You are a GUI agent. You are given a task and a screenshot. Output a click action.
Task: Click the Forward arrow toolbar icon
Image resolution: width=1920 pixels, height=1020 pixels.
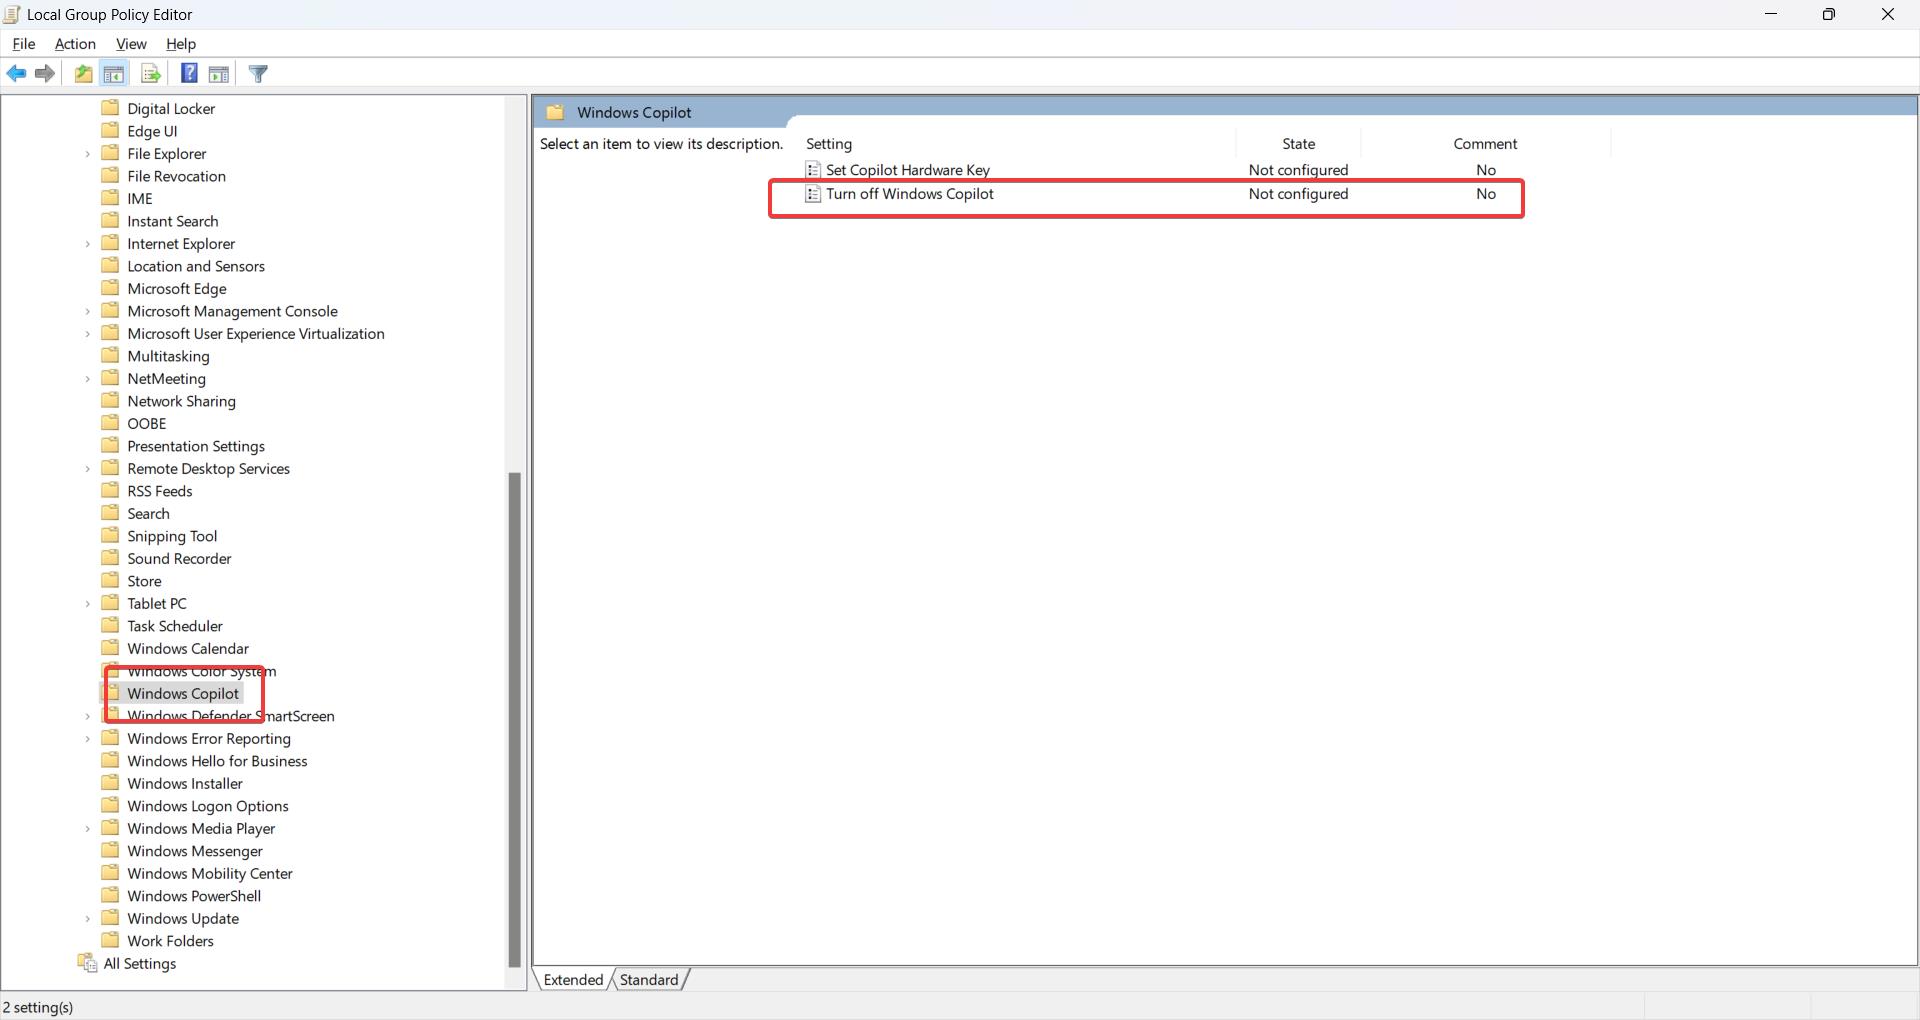point(45,74)
